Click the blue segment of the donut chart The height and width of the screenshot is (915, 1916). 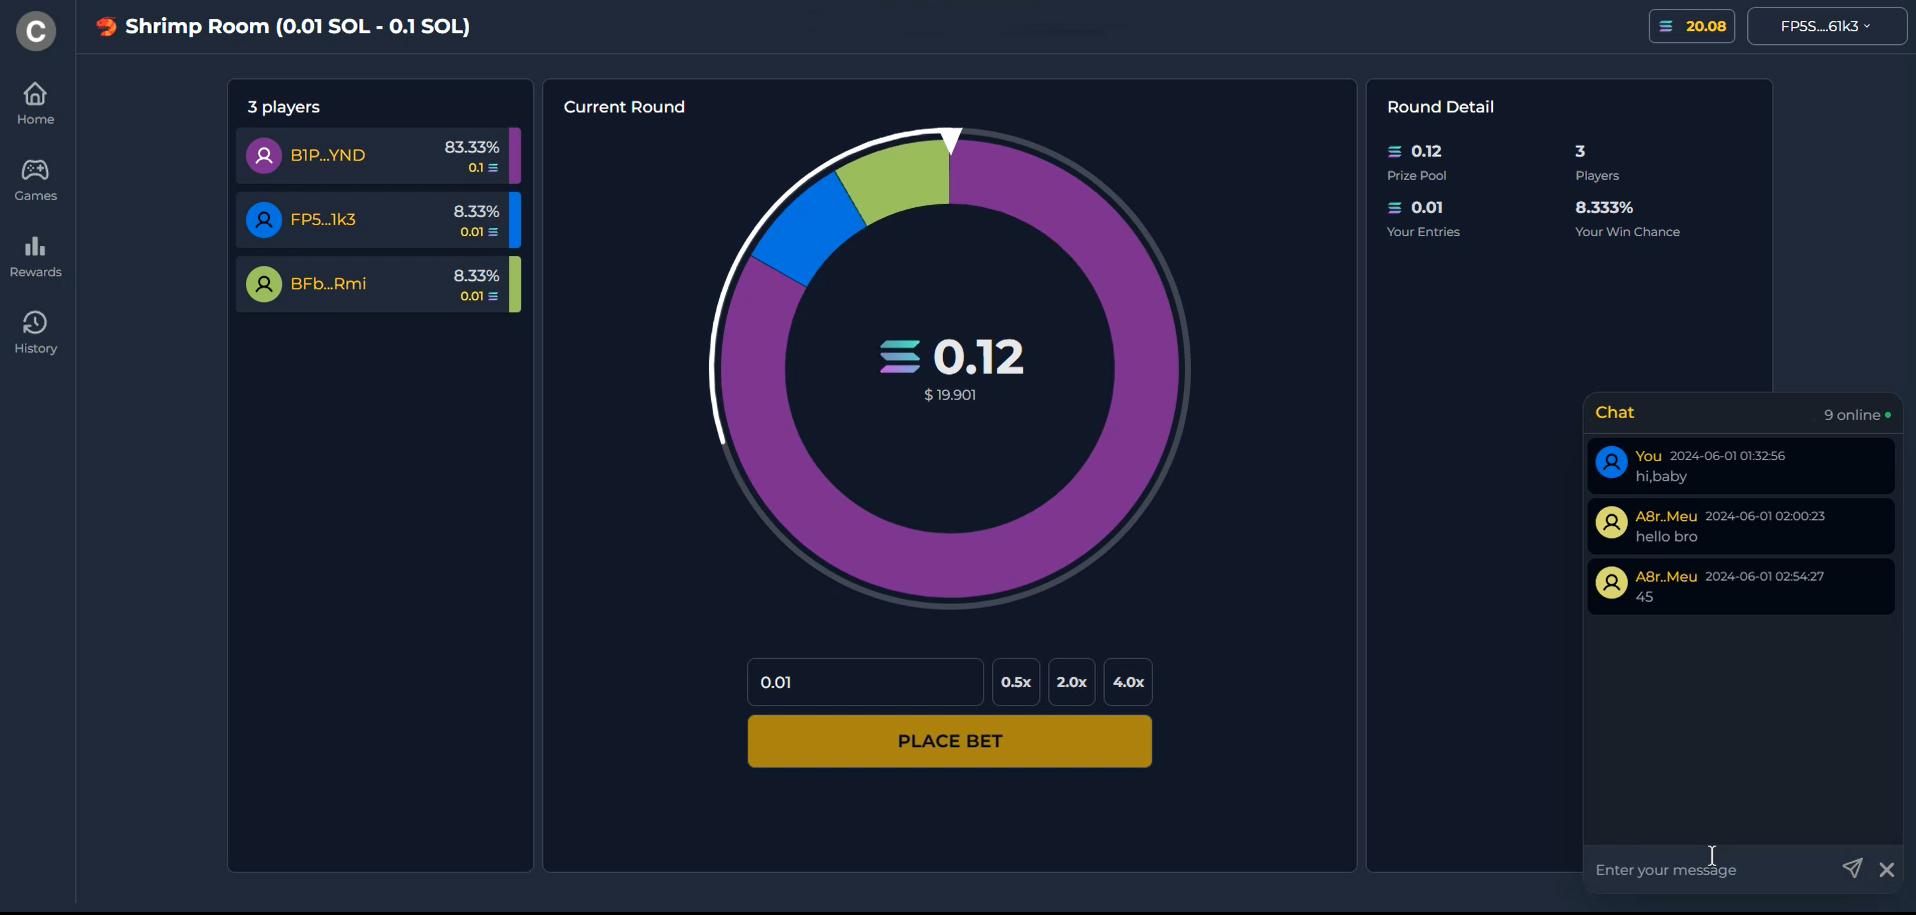806,232
